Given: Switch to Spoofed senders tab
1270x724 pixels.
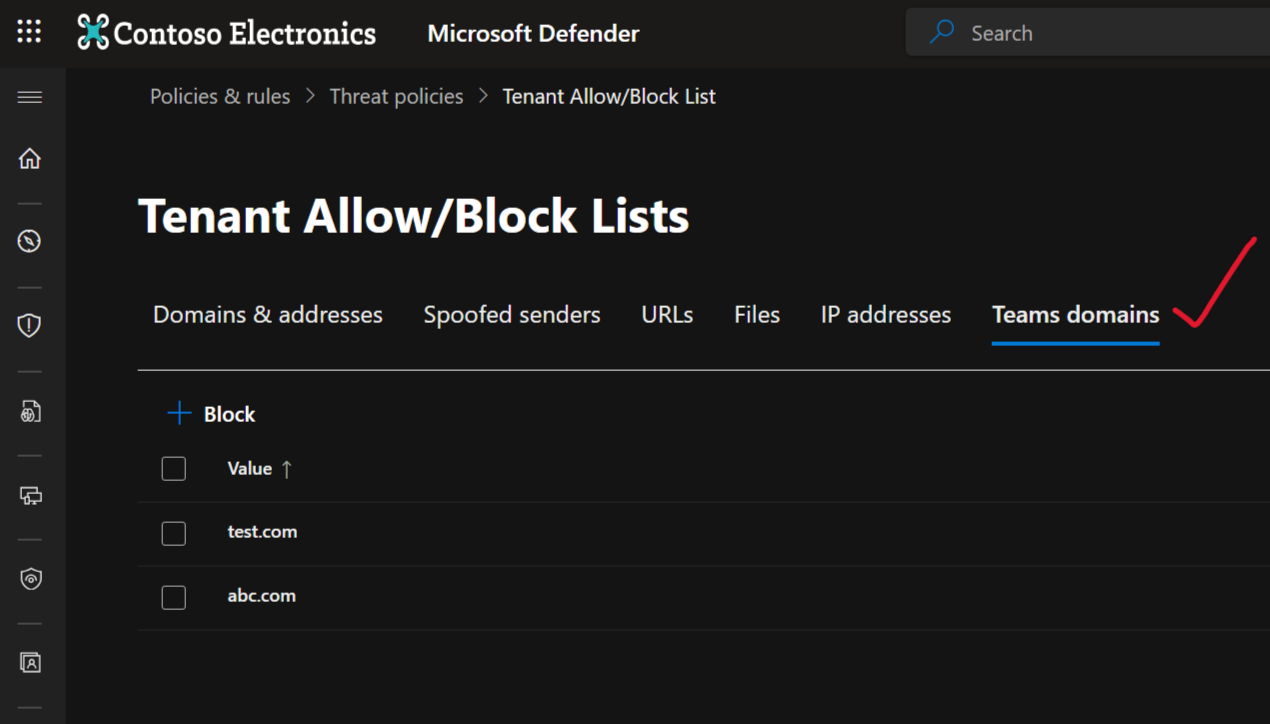Looking at the screenshot, I should pyautogui.click(x=512, y=314).
